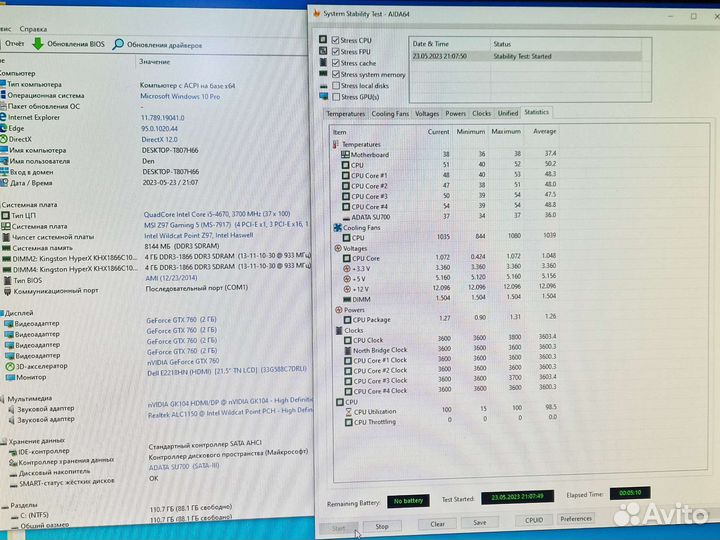
Task: Select the Stability Test: Started log row
Action: coord(526,56)
